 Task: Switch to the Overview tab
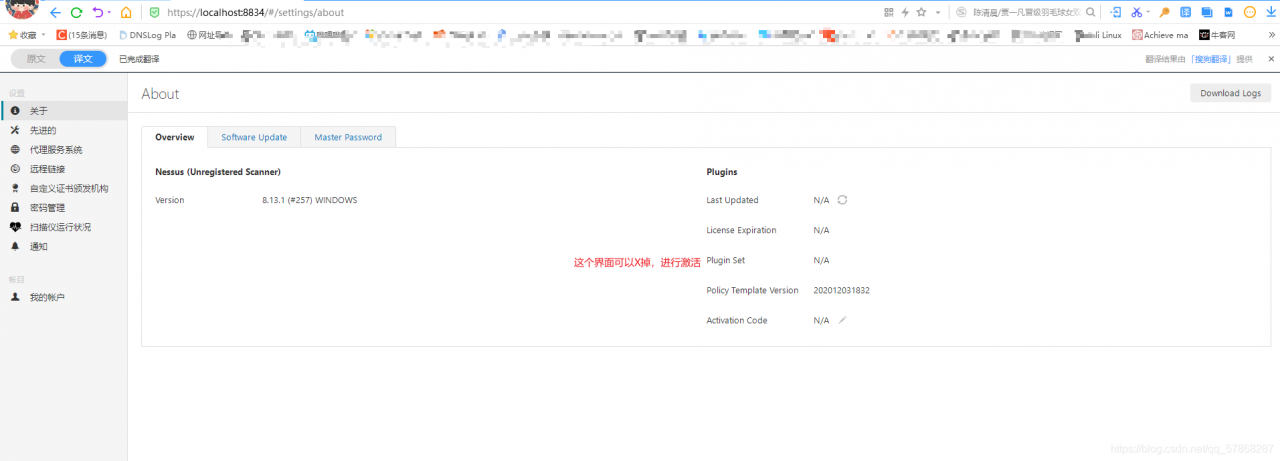[174, 137]
